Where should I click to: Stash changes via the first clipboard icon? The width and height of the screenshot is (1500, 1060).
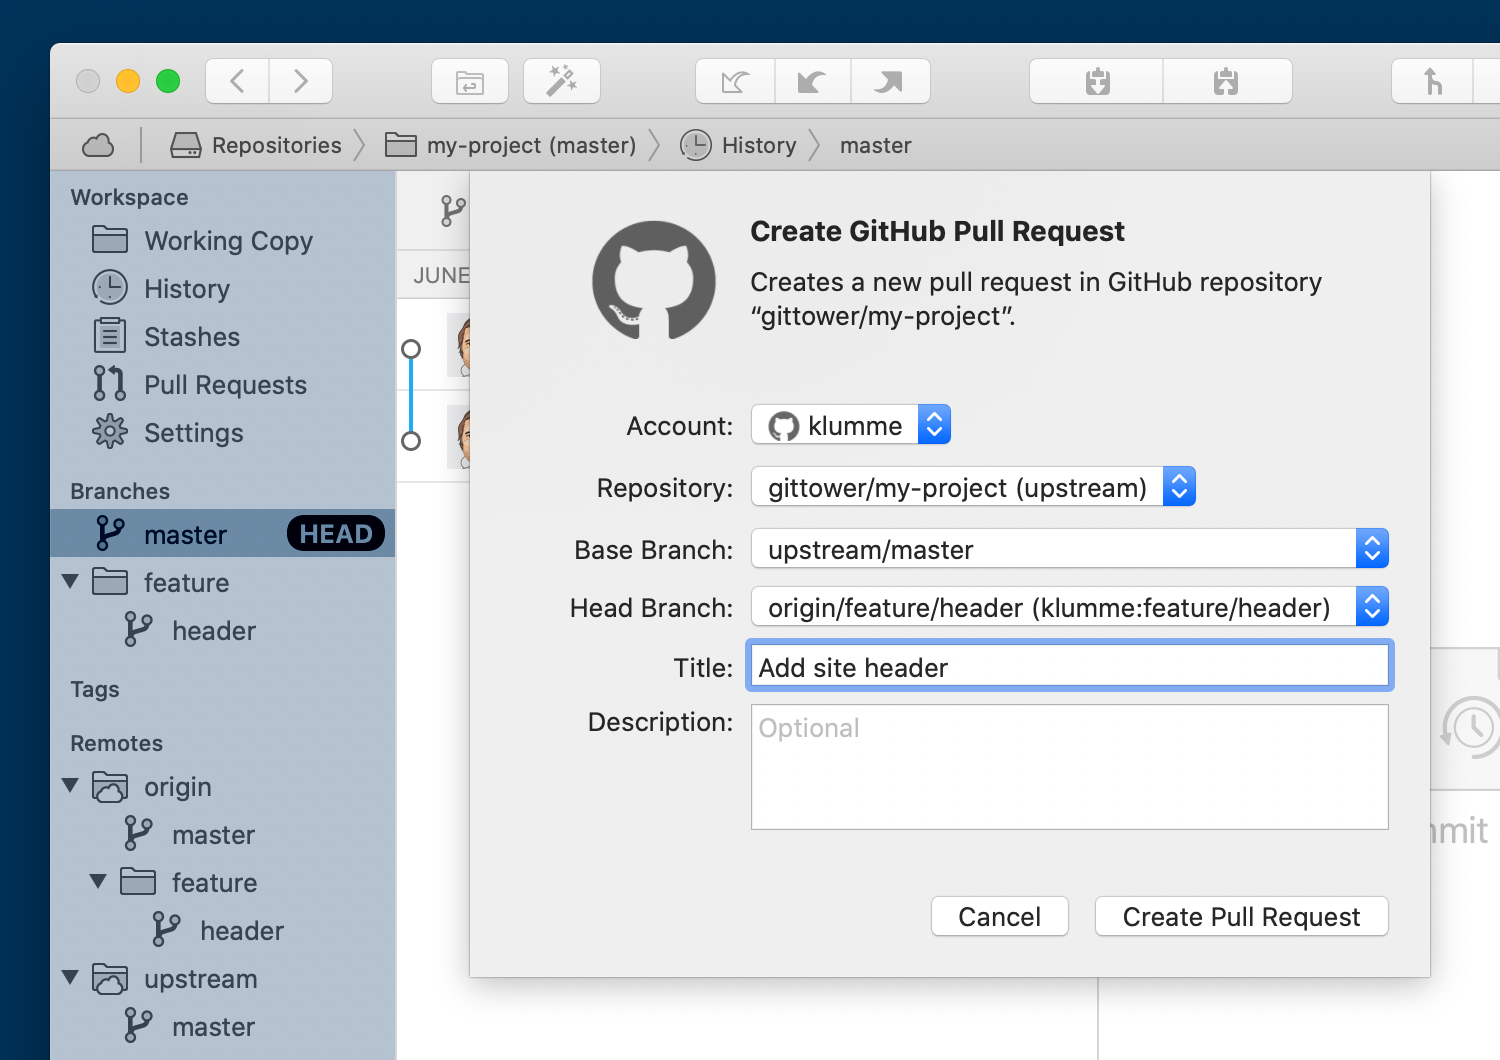(x=1095, y=81)
